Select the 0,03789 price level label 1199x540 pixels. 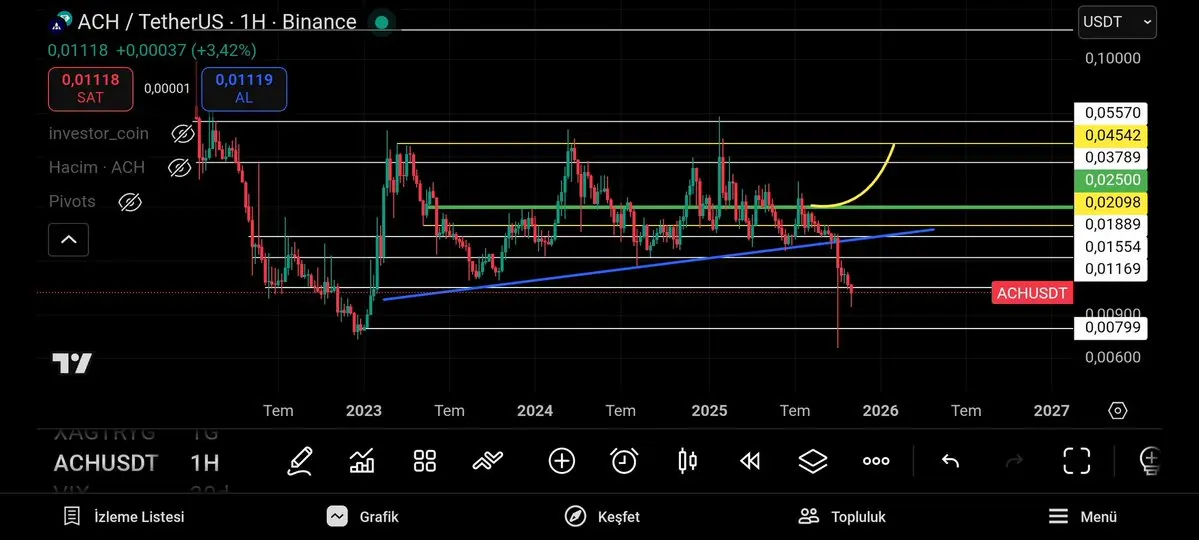(x=1110, y=158)
